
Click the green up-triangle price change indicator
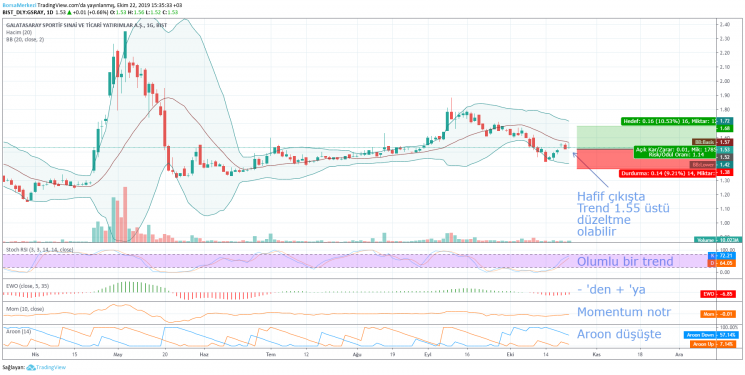[70, 12]
